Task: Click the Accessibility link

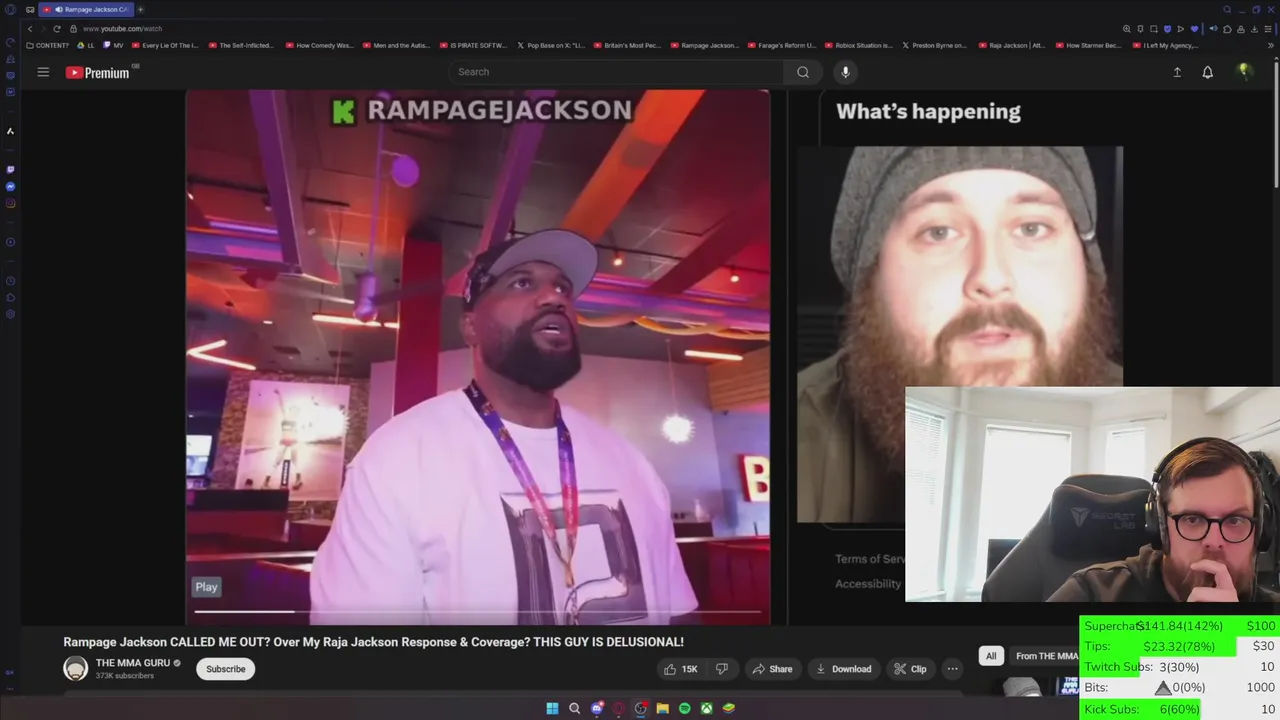Action: click(868, 584)
